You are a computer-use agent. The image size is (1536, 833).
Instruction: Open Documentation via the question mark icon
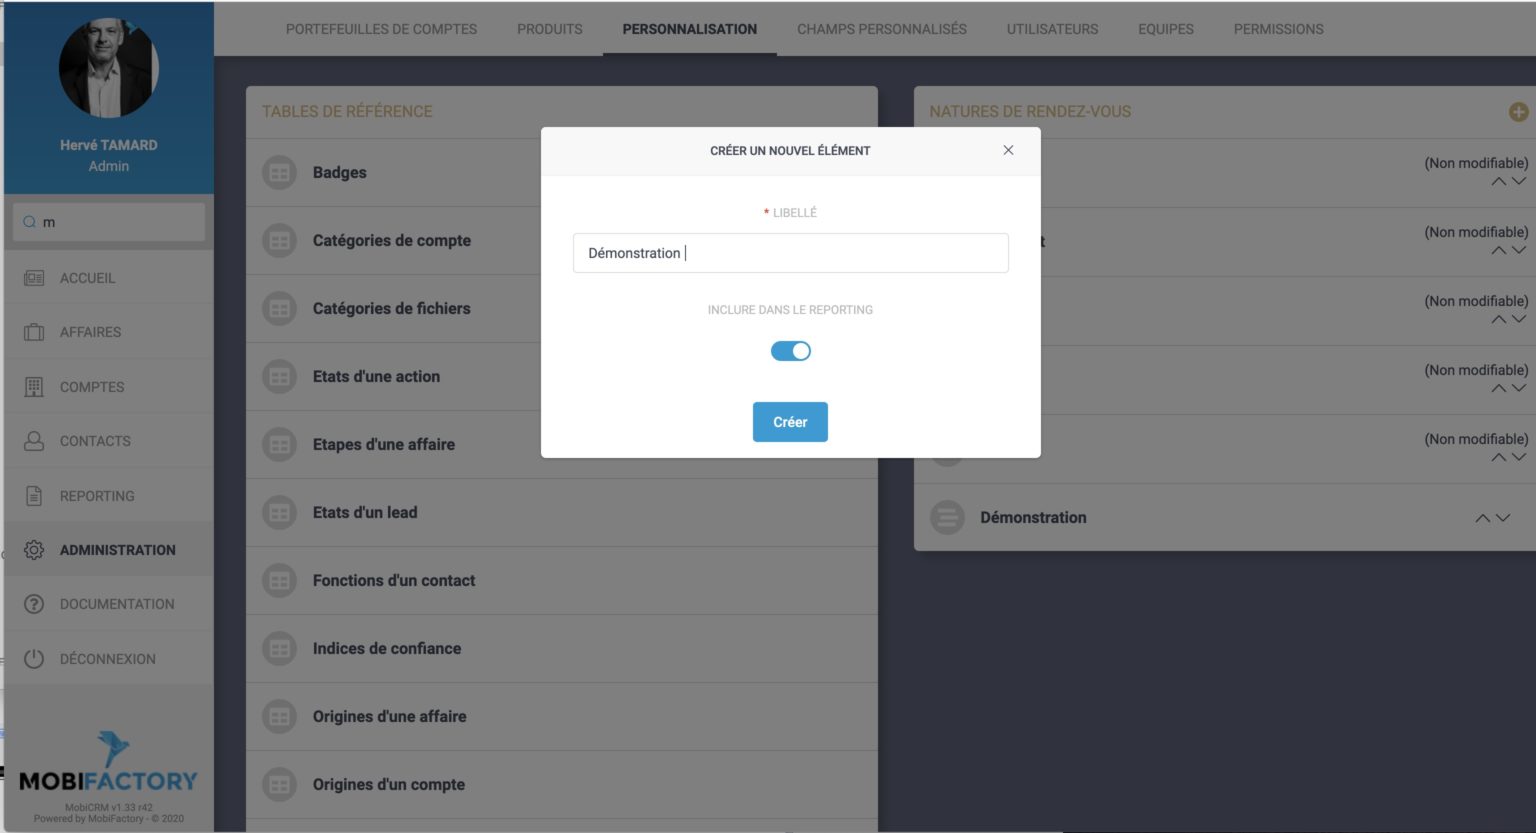click(x=33, y=603)
